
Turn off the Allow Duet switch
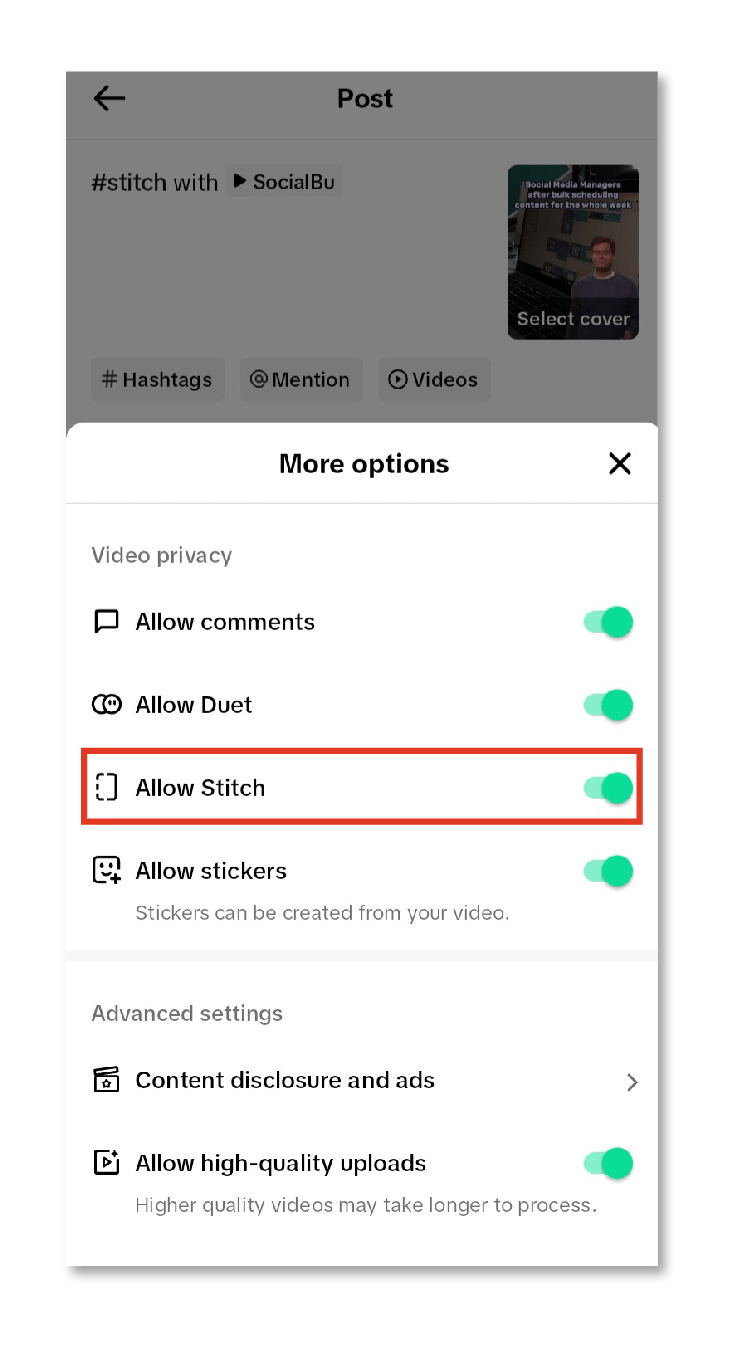(609, 705)
